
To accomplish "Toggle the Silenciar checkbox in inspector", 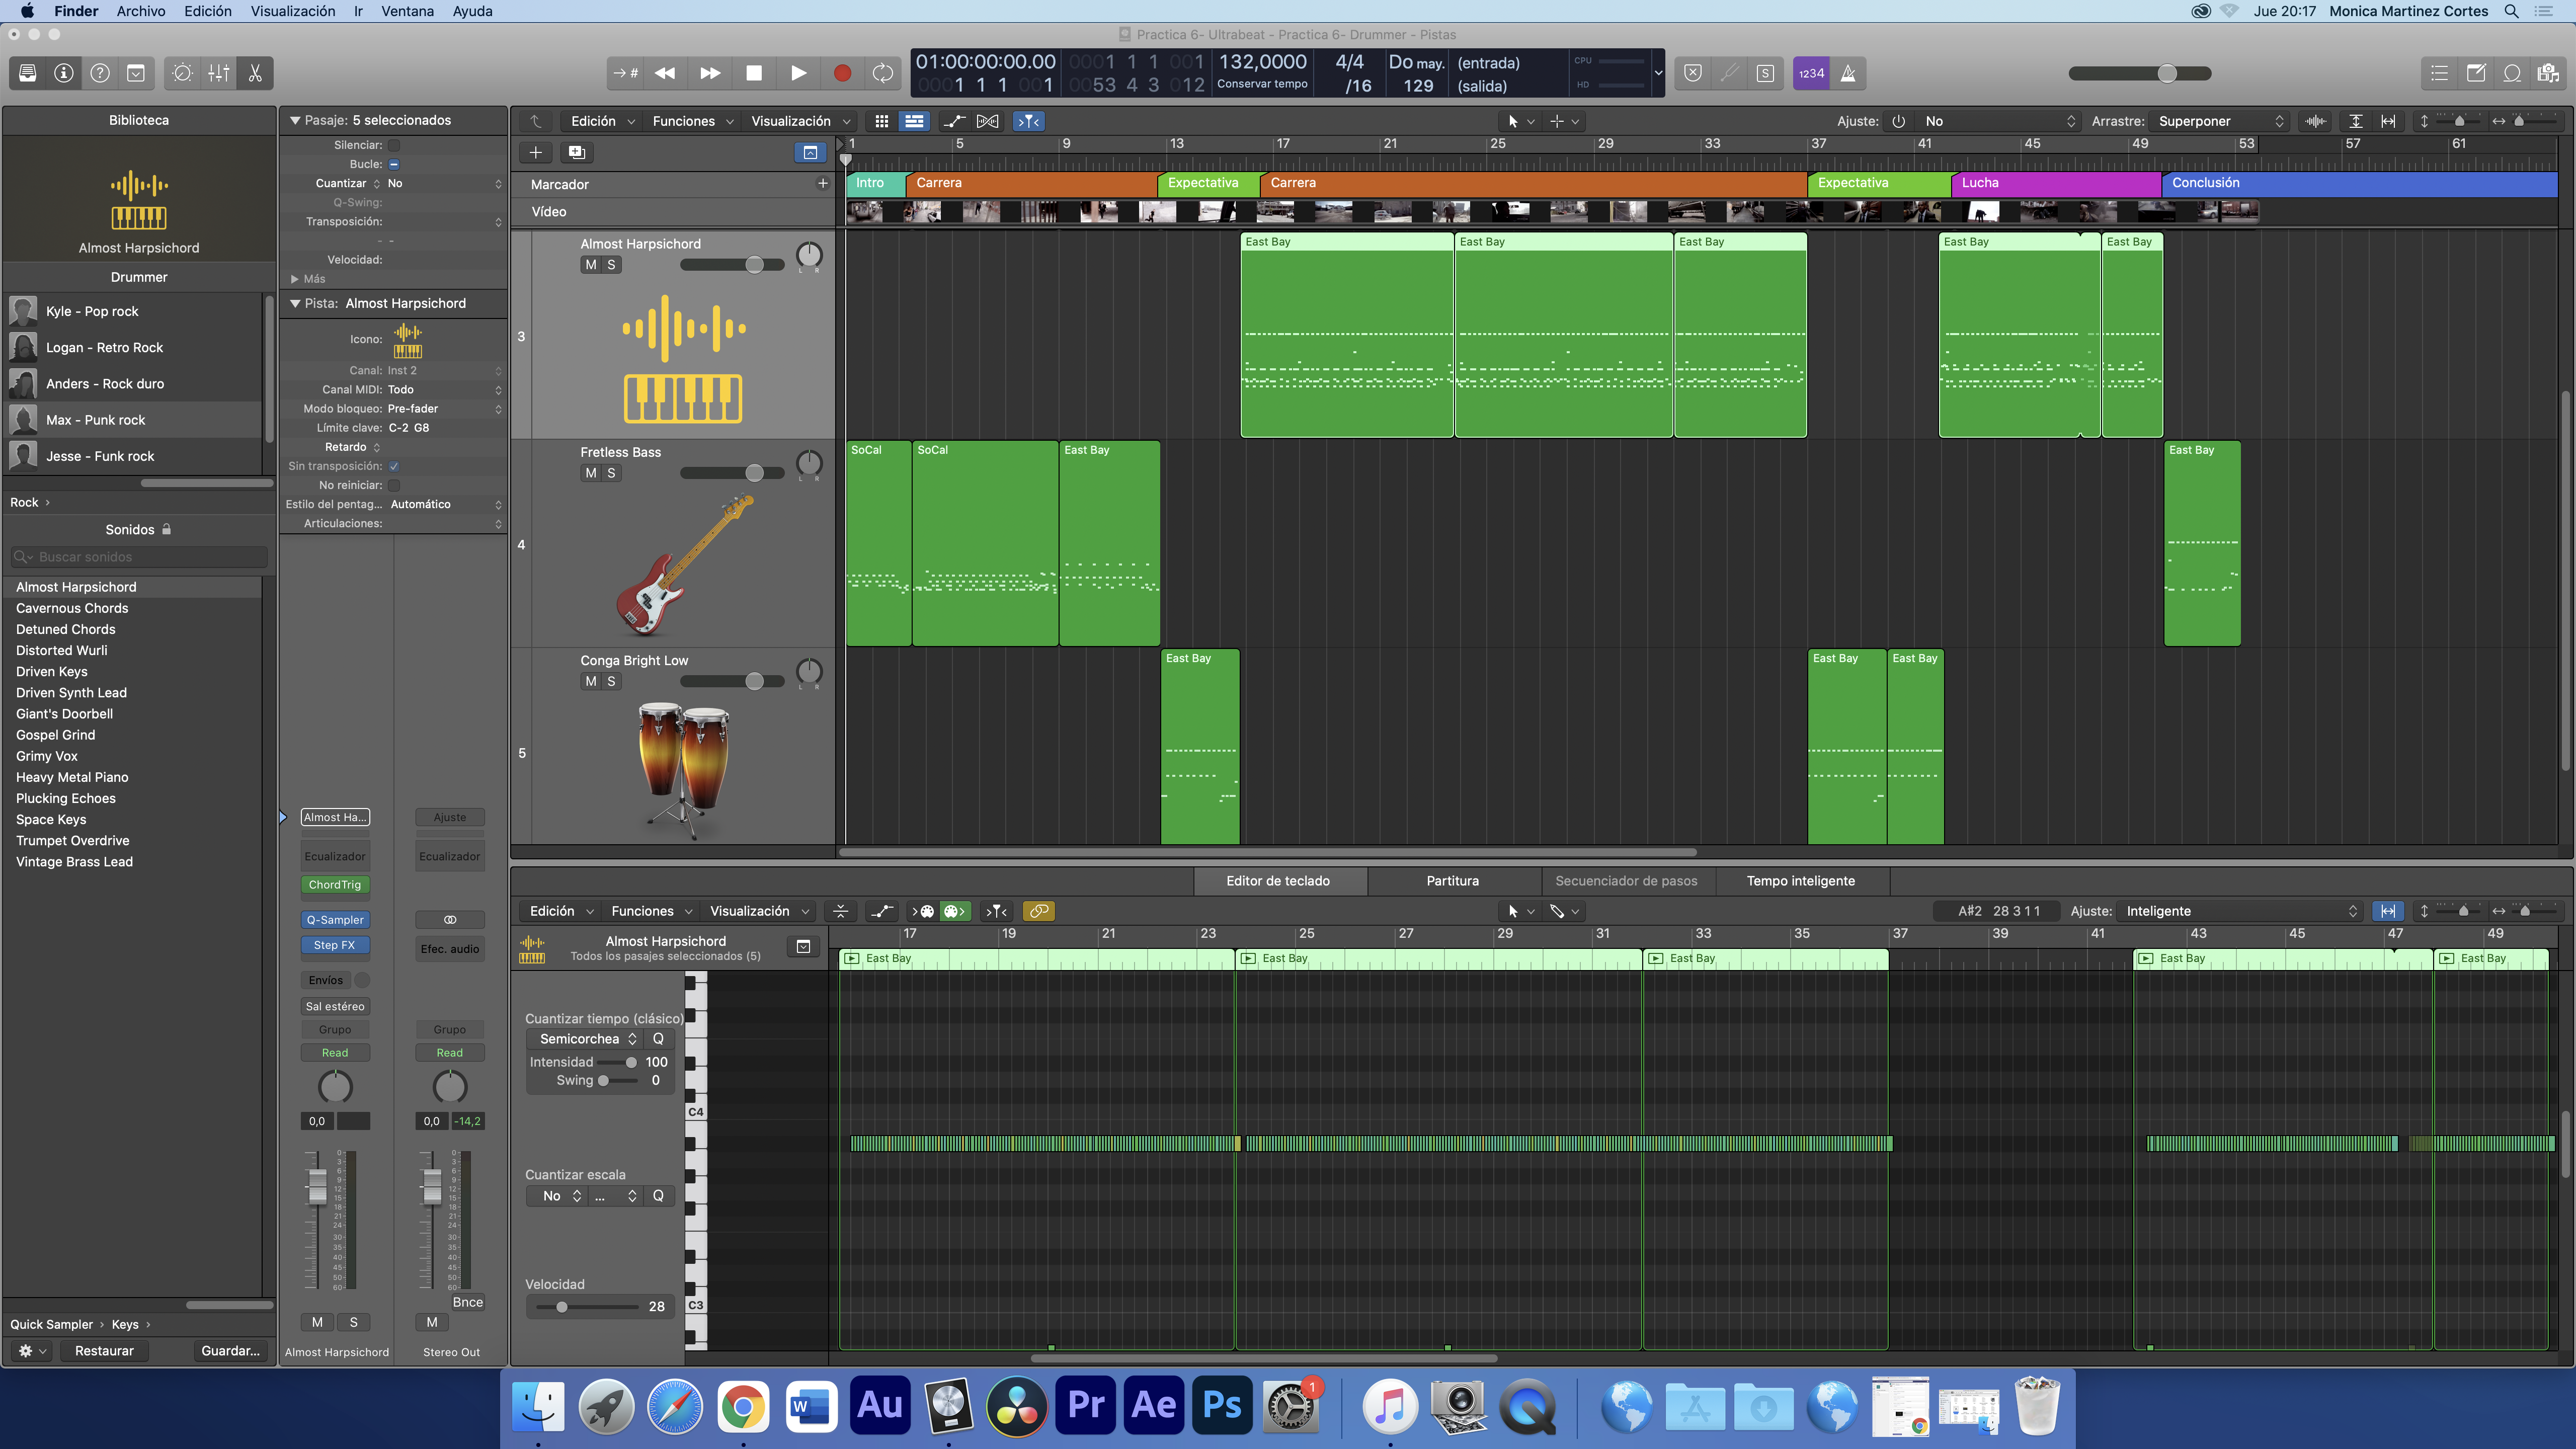I will (394, 145).
